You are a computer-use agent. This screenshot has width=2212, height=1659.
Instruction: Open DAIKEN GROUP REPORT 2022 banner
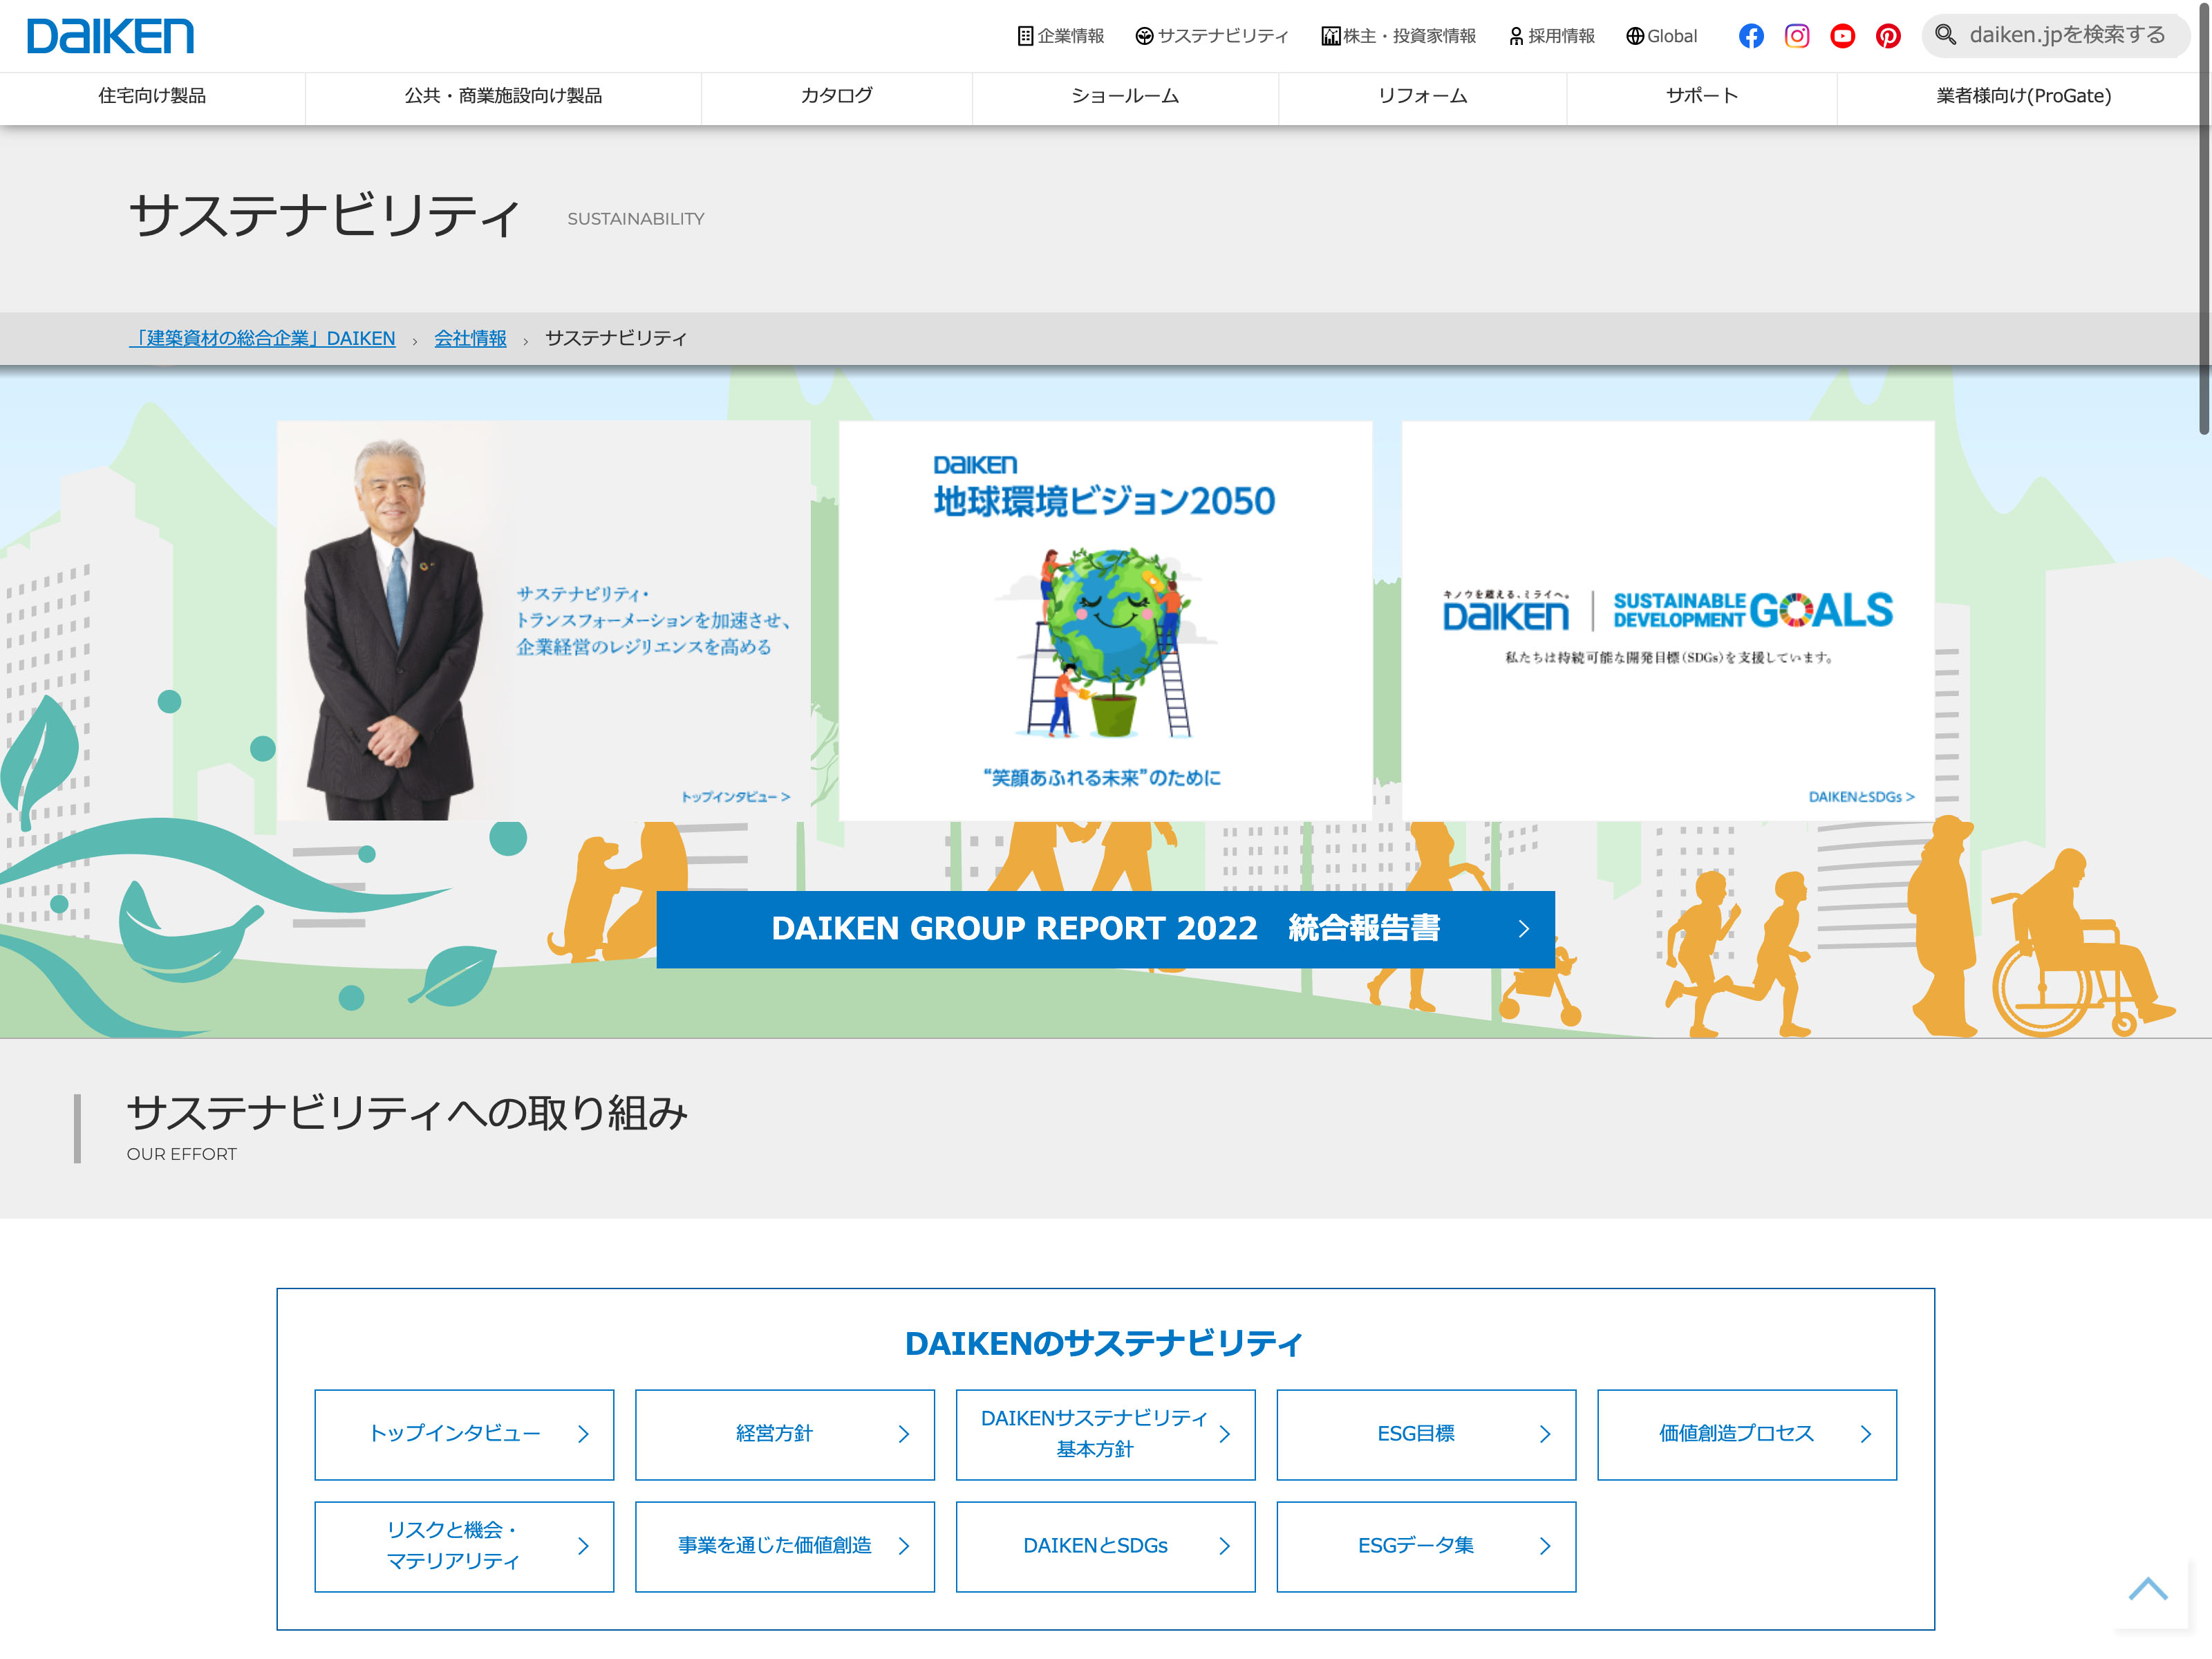click(1105, 929)
